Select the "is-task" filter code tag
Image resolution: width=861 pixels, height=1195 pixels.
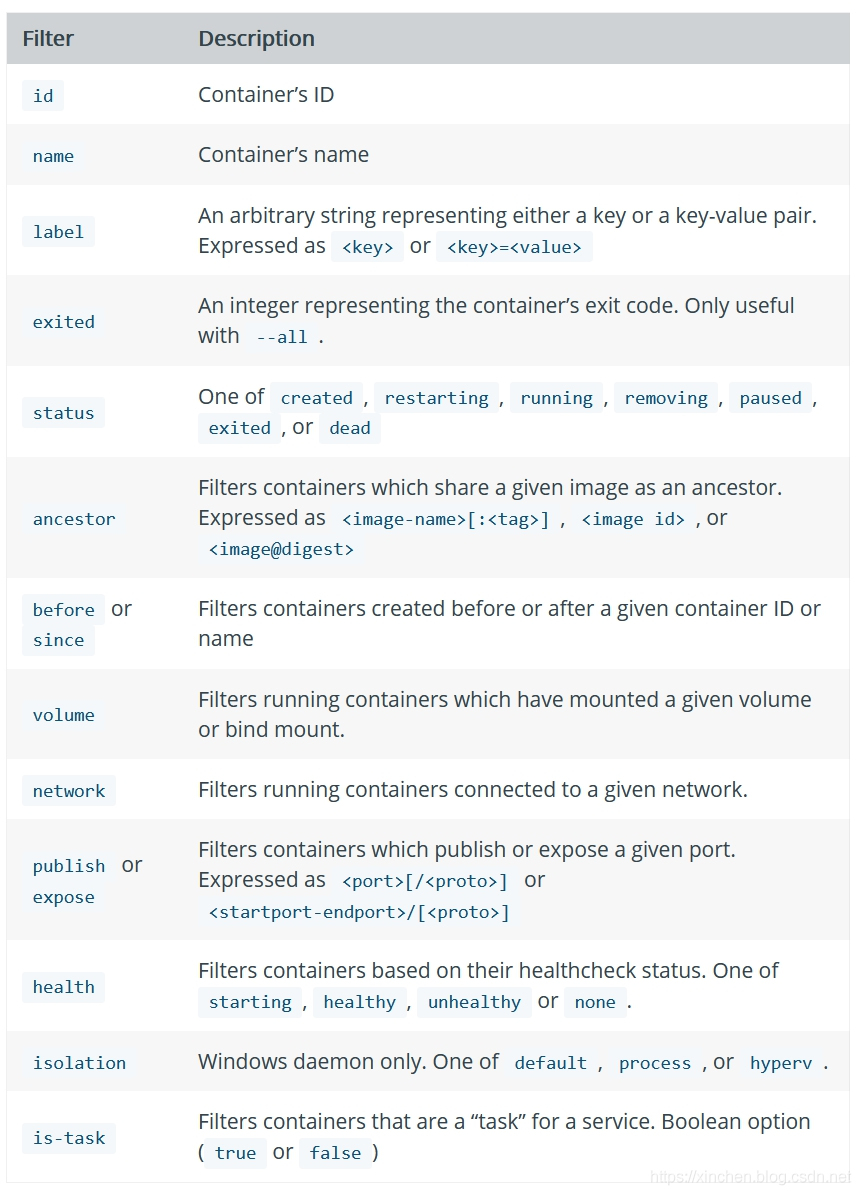69,1138
